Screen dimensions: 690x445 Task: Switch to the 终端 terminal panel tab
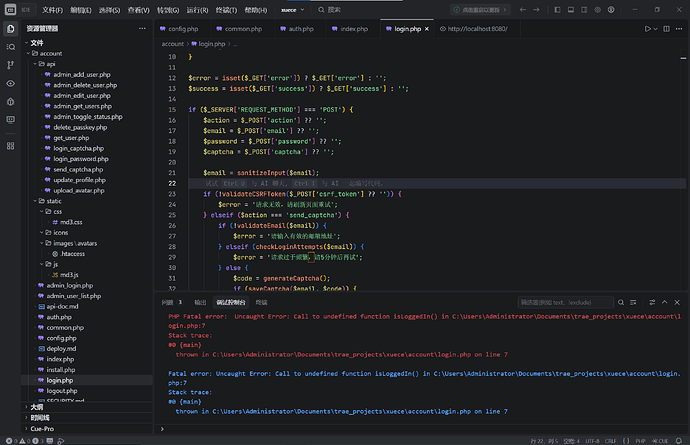coord(261,302)
